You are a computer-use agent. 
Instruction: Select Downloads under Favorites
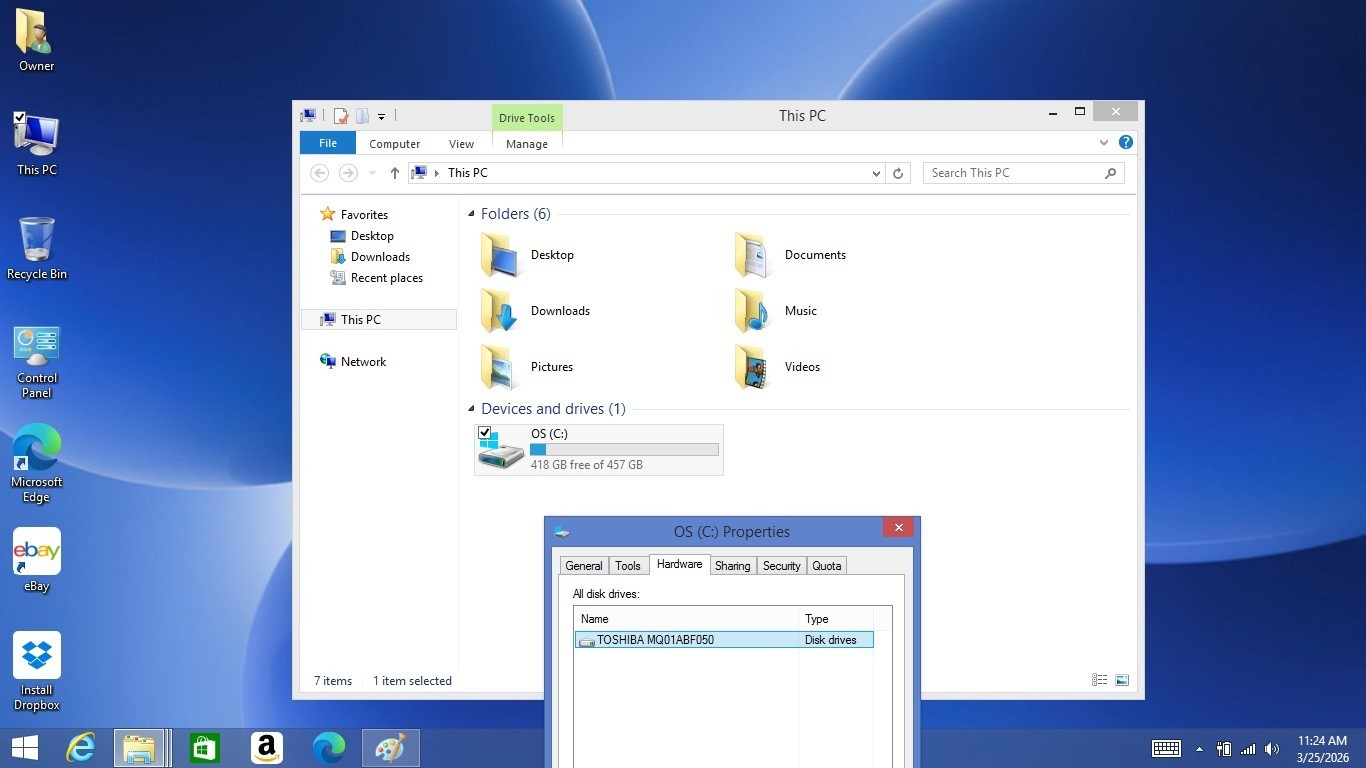pyautogui.click(x=380, y=257)
